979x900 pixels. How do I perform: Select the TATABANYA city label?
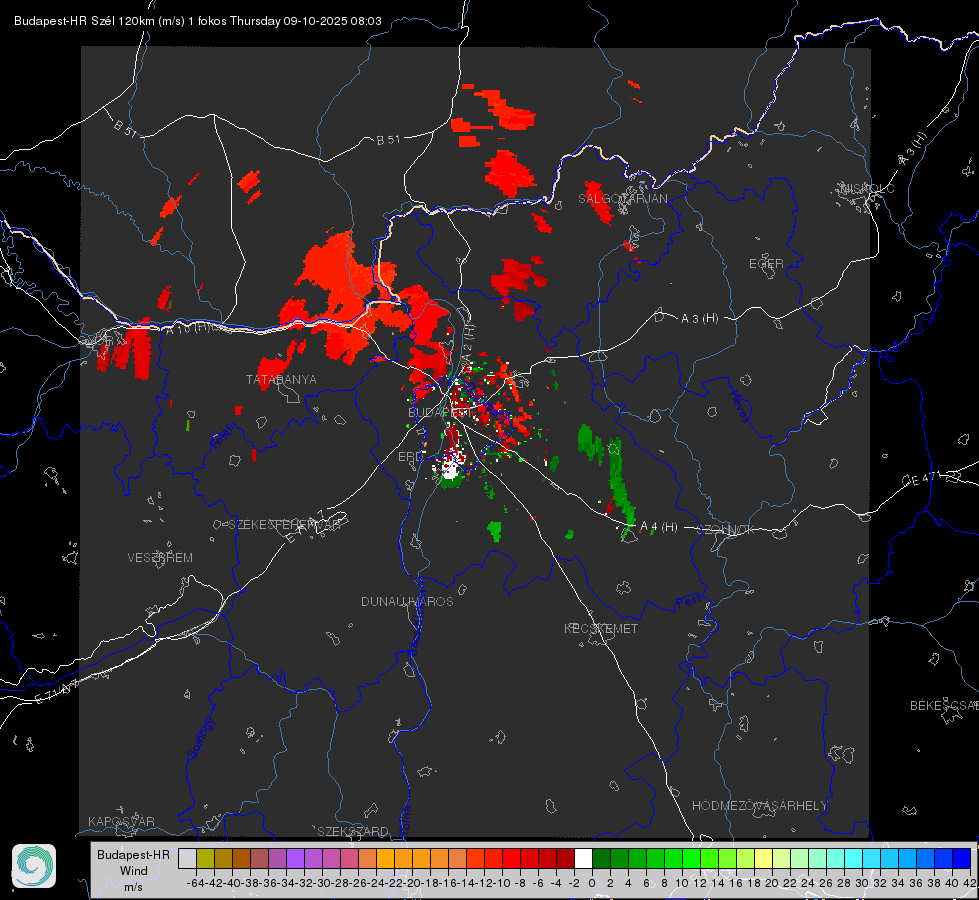click(281, 379)
